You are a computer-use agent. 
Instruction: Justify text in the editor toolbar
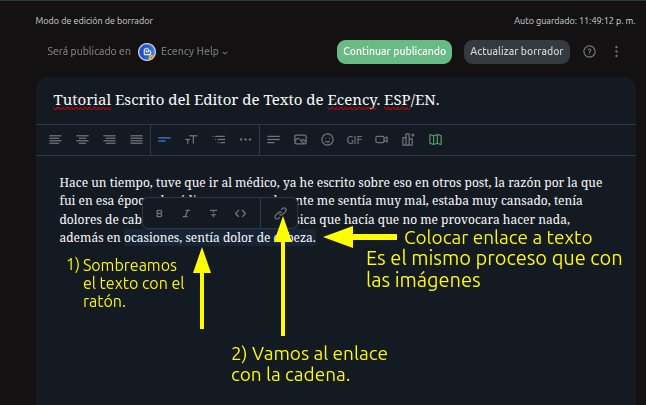click(136, 140)
